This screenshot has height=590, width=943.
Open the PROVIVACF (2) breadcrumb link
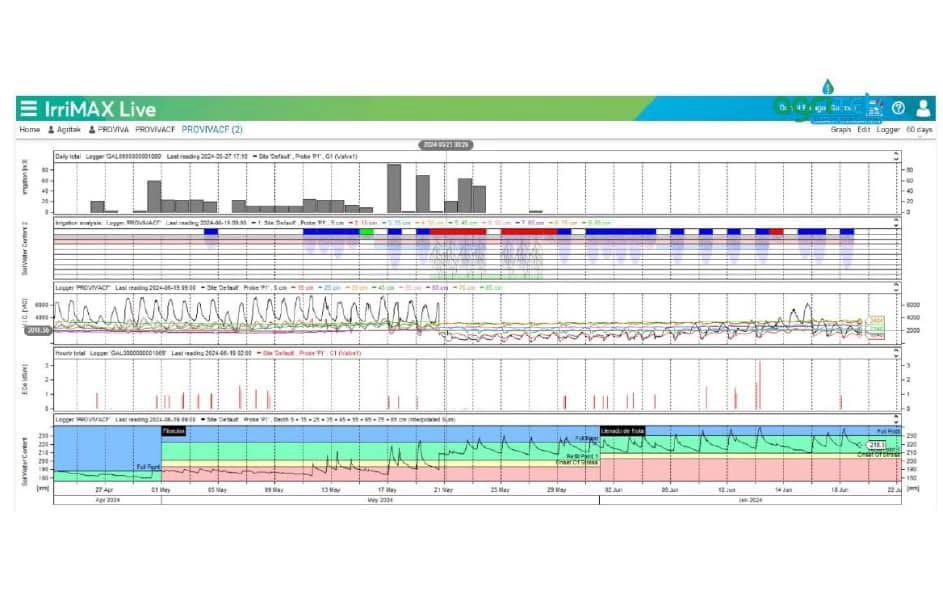coord(211,130)
